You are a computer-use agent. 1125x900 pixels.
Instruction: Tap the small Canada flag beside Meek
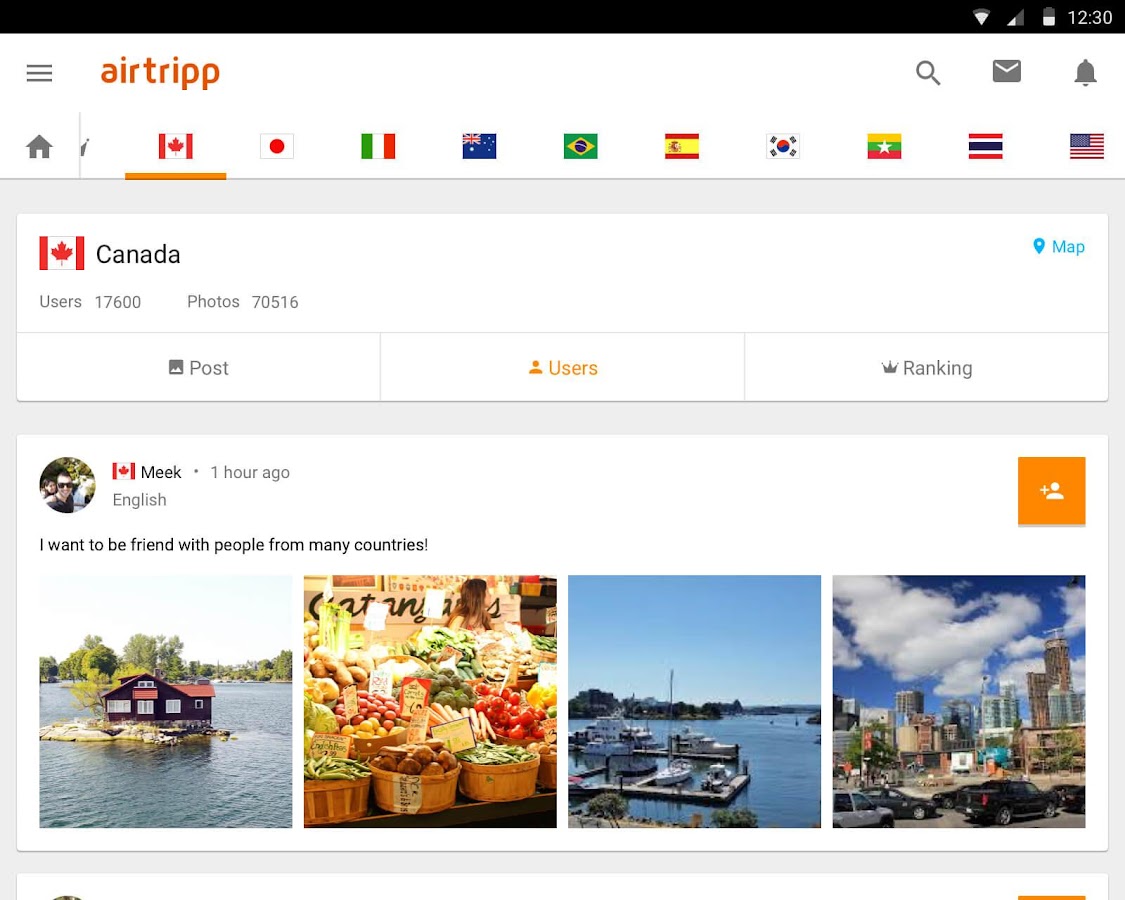pos(123,472)
